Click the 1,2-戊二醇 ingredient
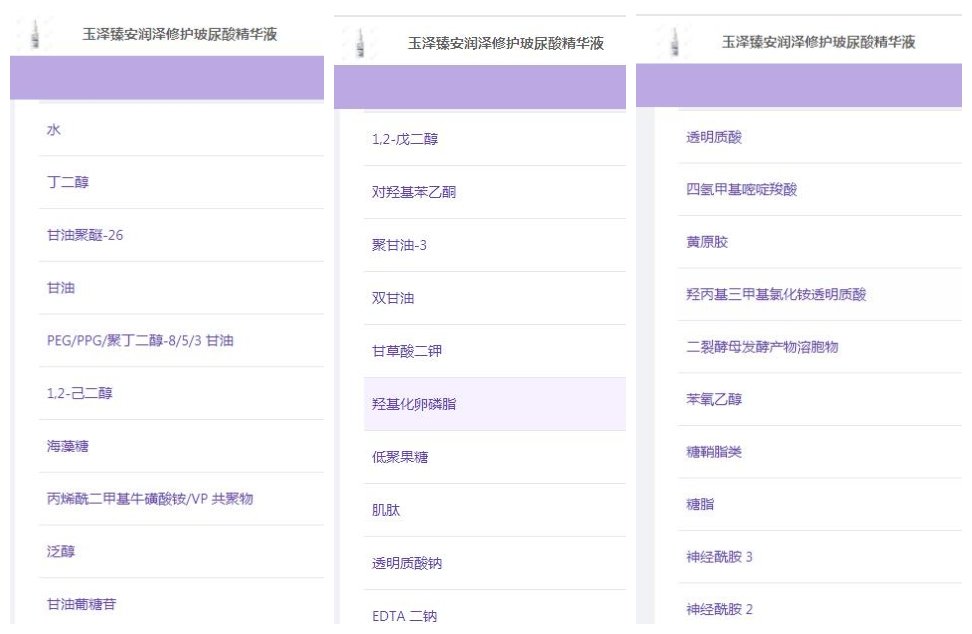The width and height of the screenshot is (972, 634). point(405,139)
